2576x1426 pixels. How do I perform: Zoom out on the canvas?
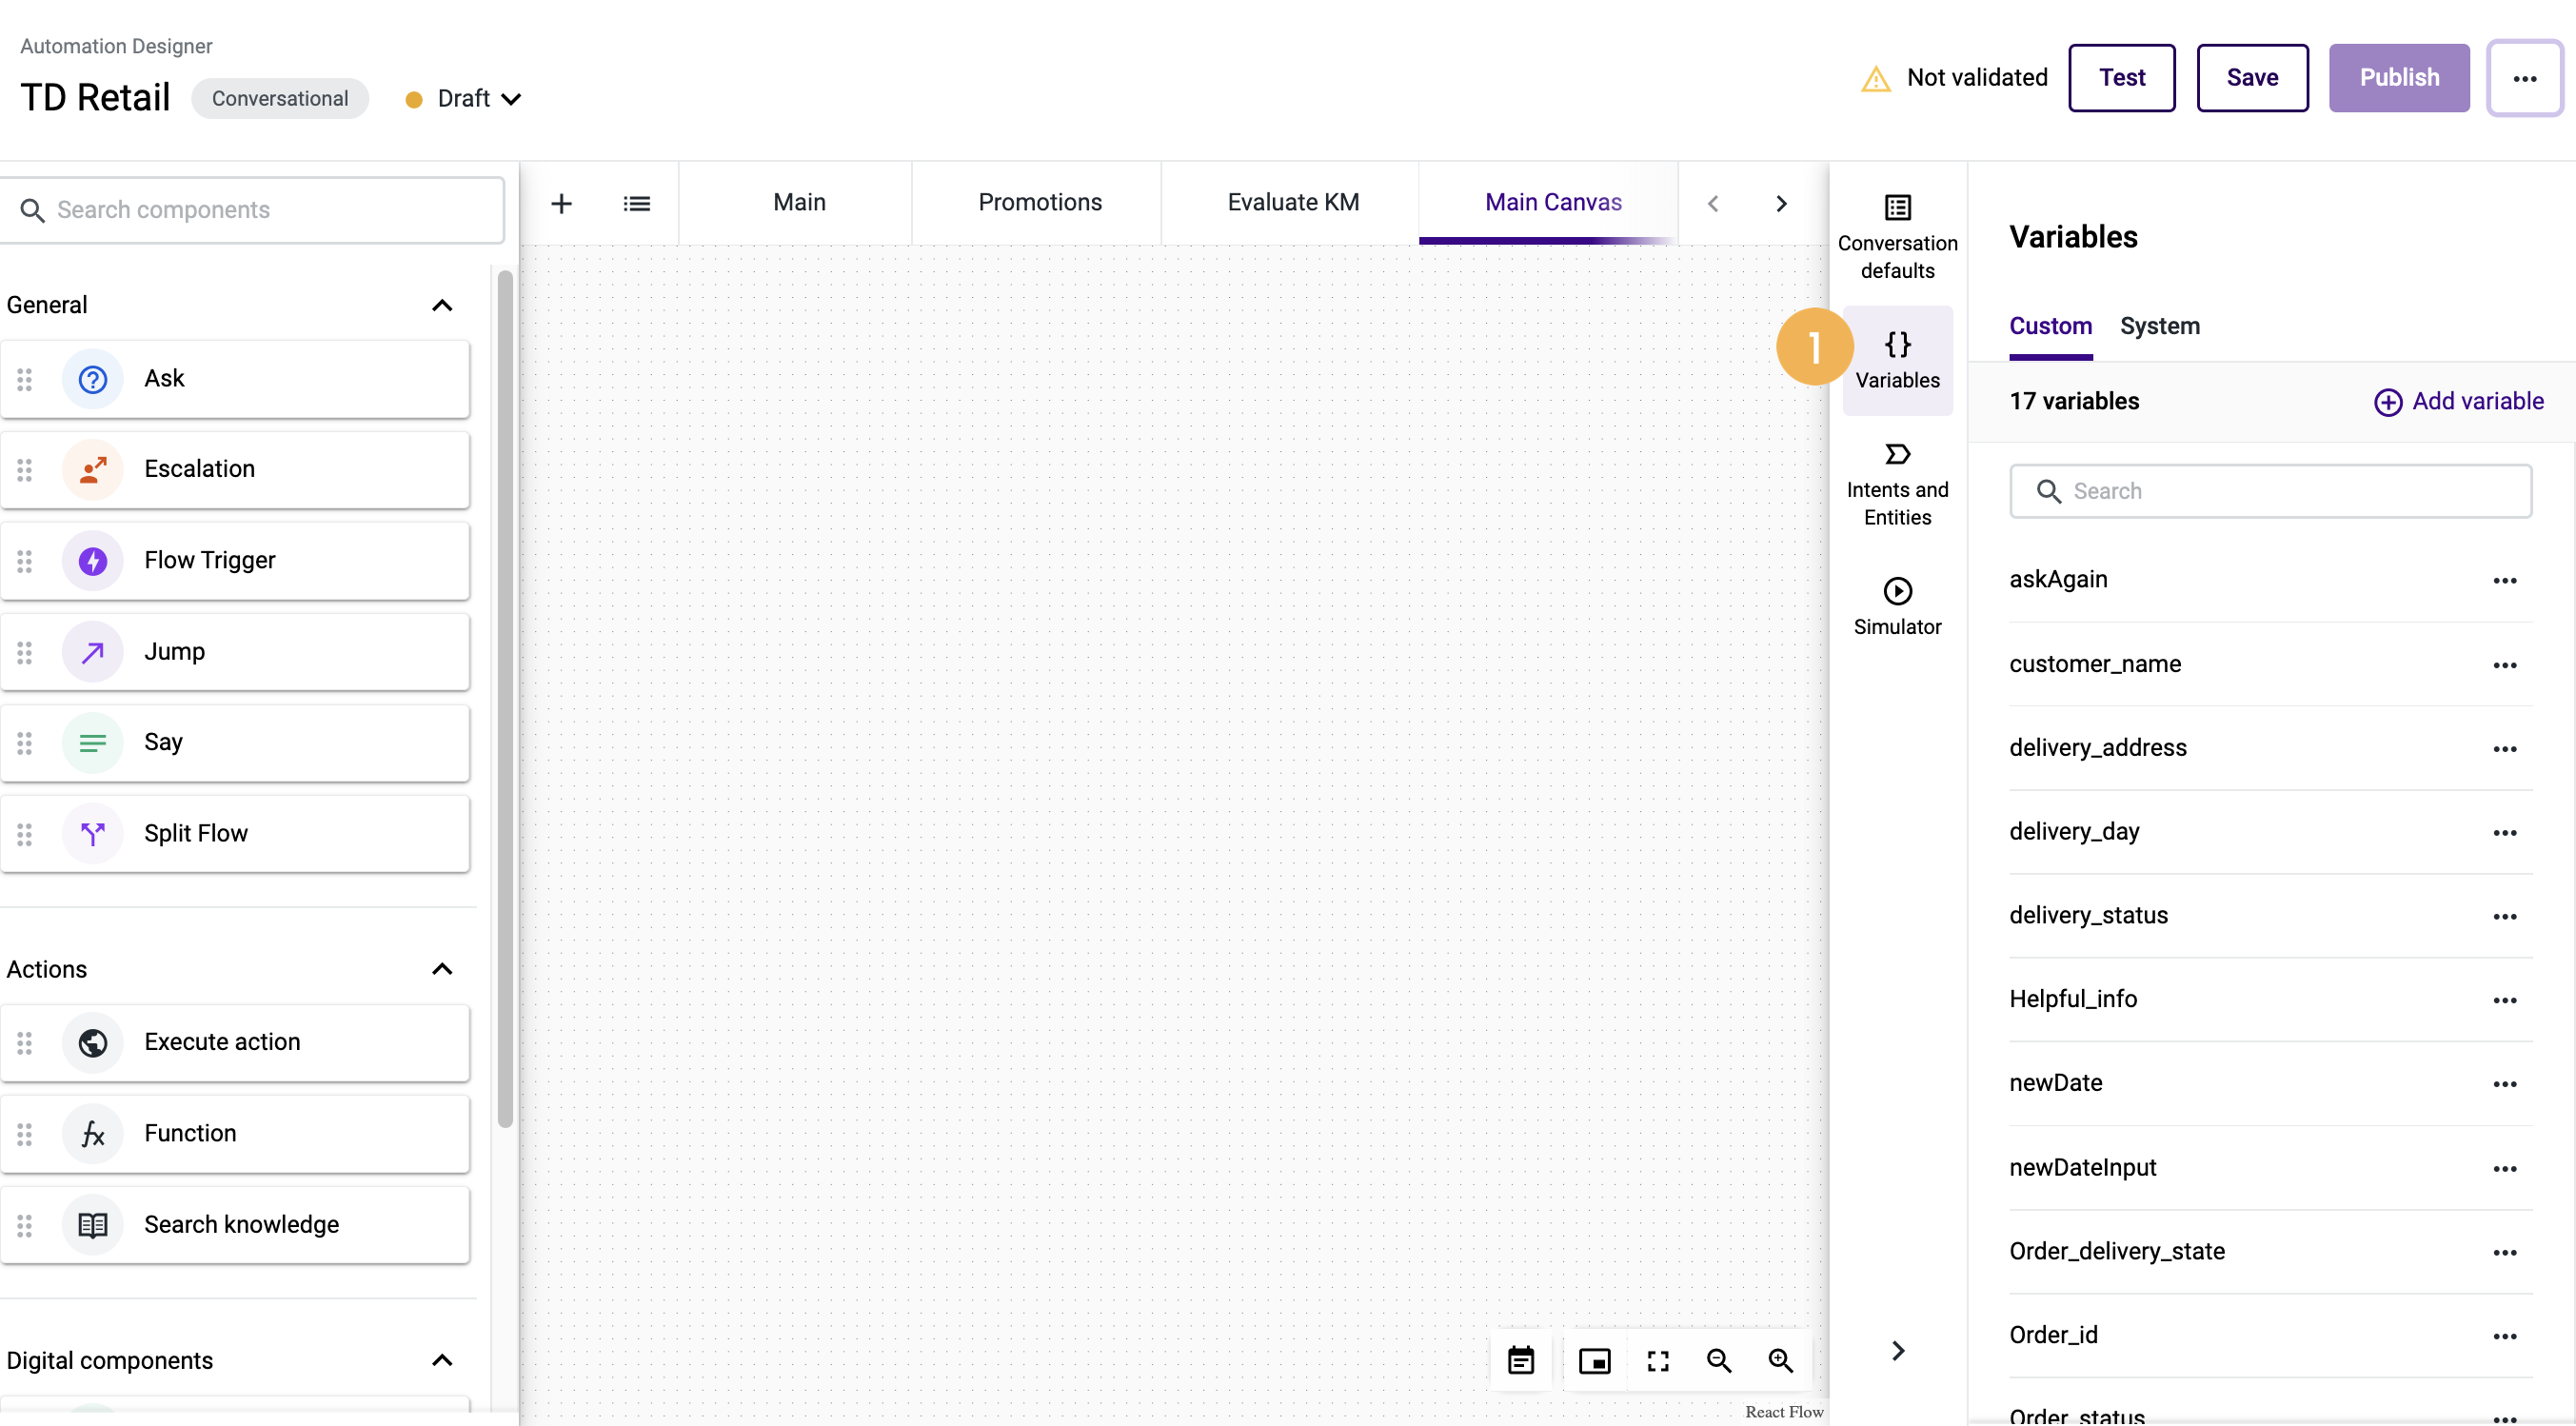point(1719,1360)
